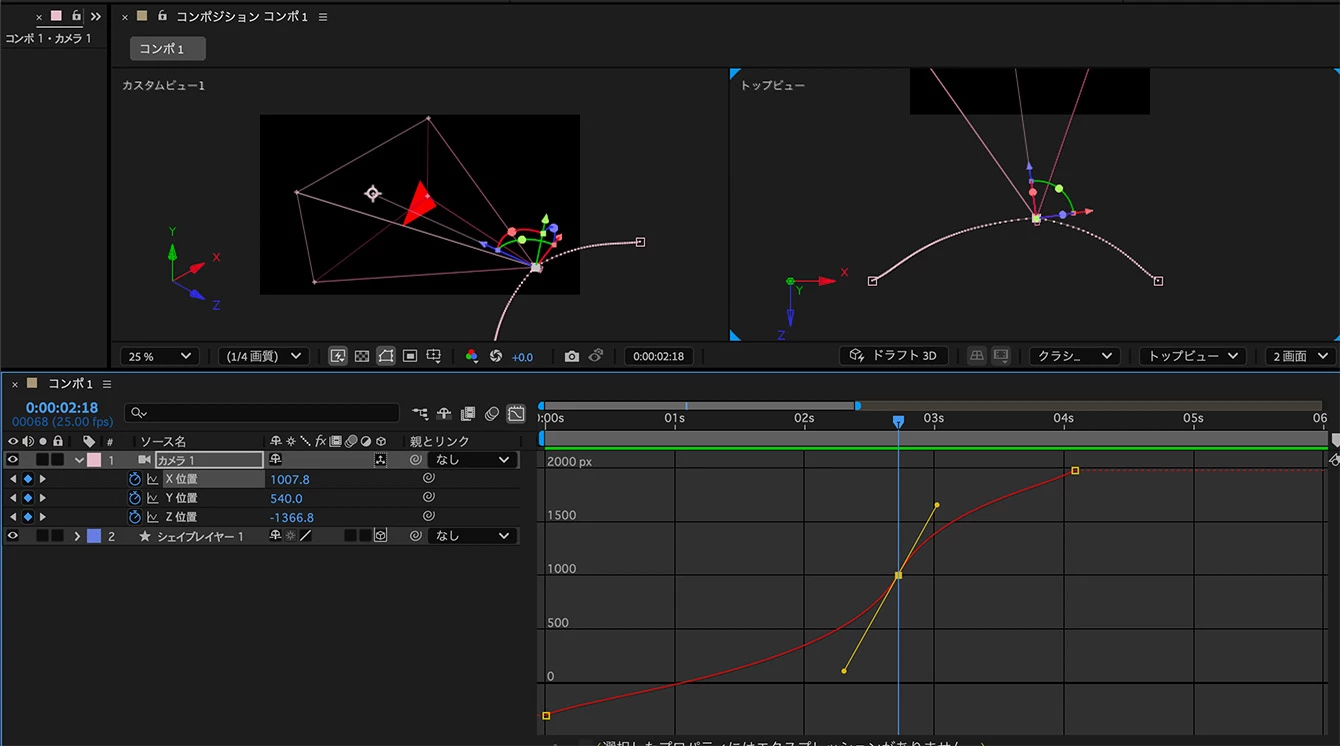Toggle the graph editor icon
Image resolution: width=1340 pixels, height=746 pixels.
pos(516,413)
